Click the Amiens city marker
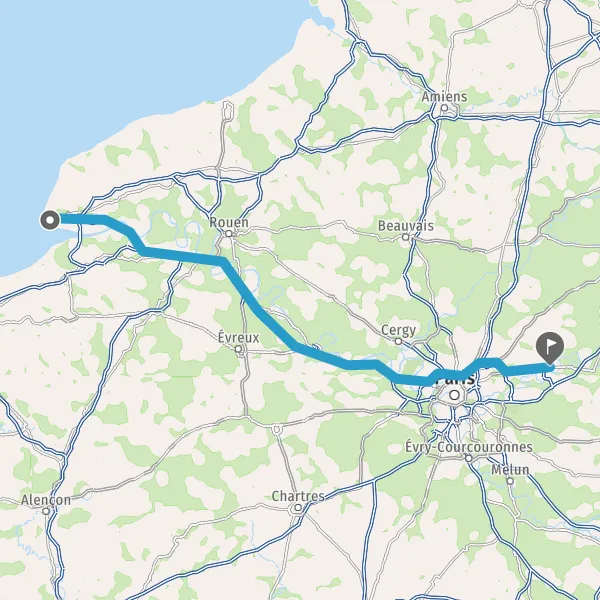Viewport: 600px width, 600px height. (x=444, y=108)
